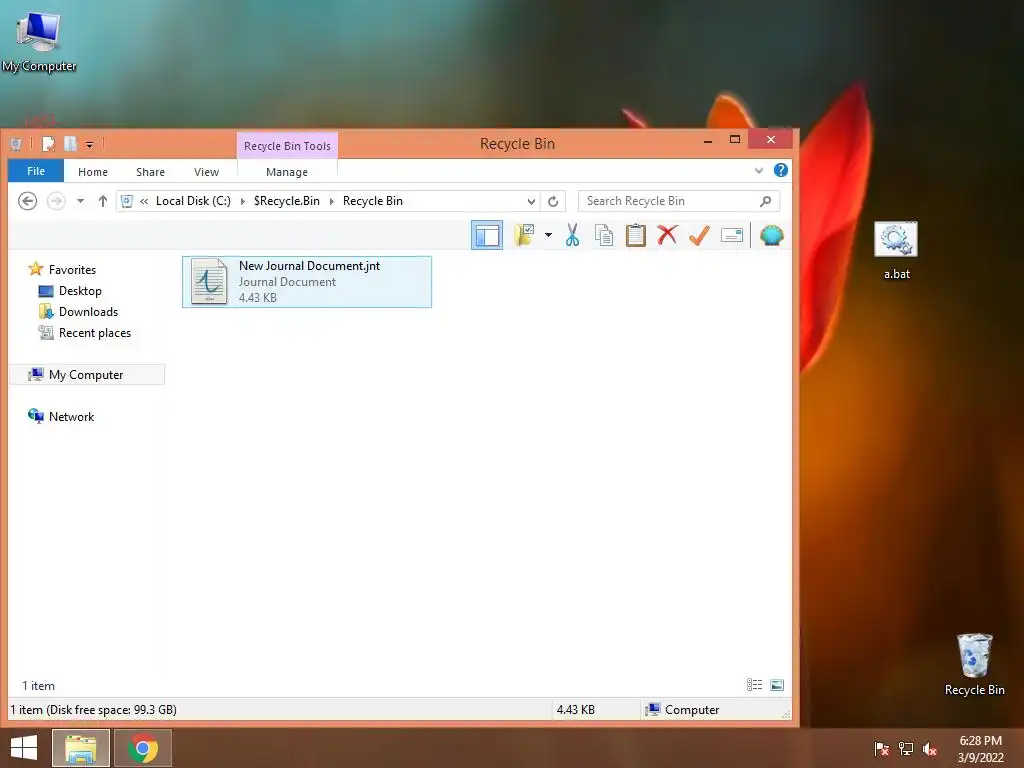This screenshot has height=768, width=1024.
Task: Go up one folder level
Action: [103, 201]
